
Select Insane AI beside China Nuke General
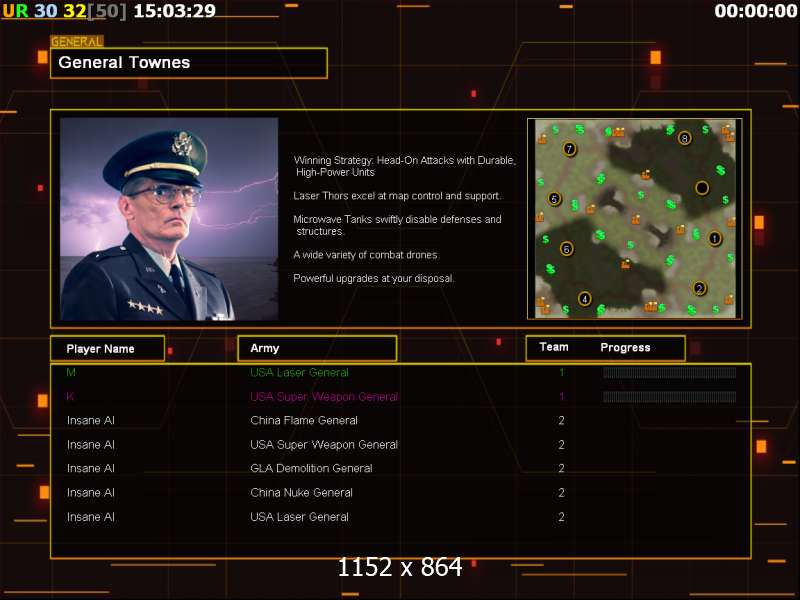[x=91, y=493]
